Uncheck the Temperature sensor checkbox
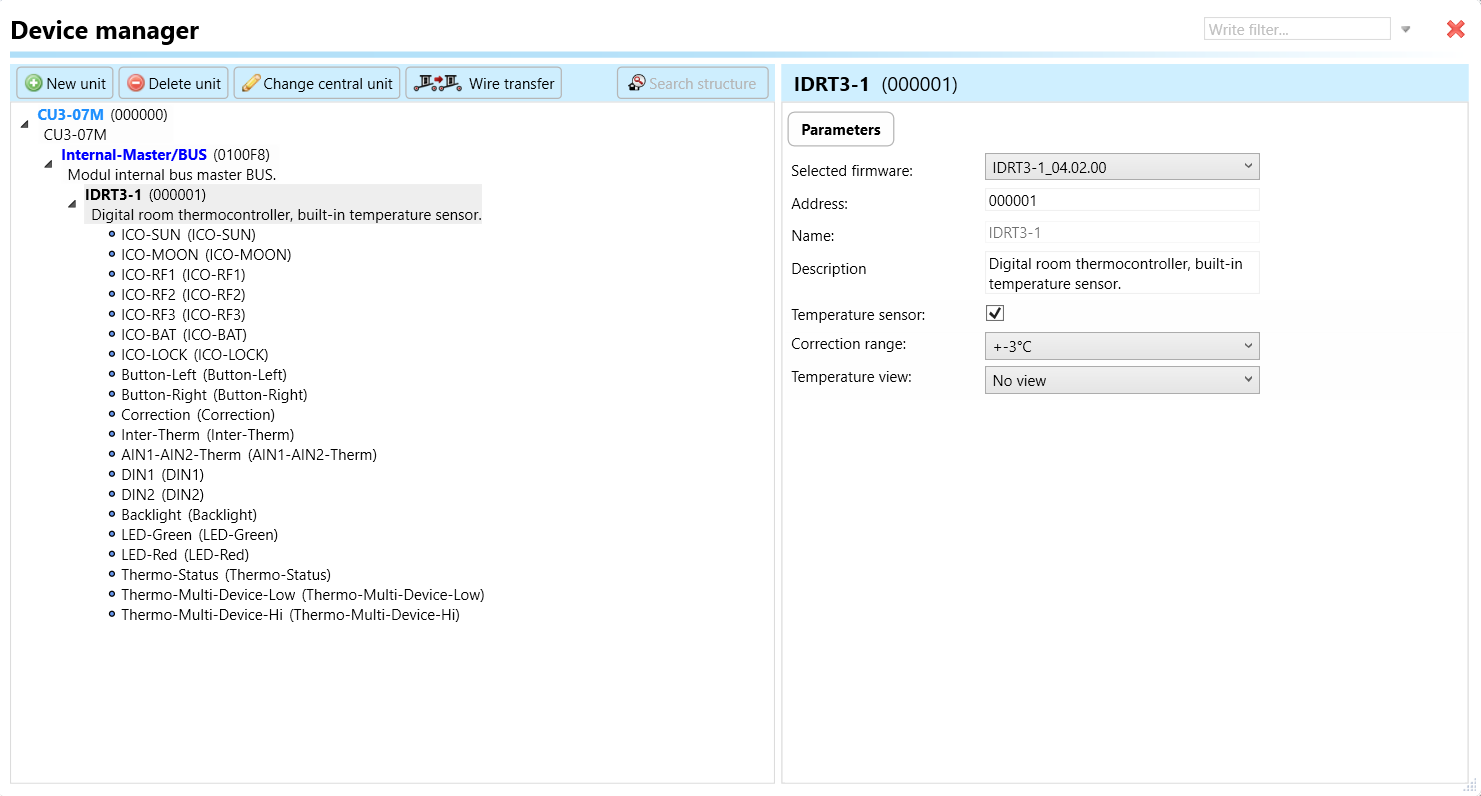The width and height of the screenshot is (1481, 796). coord(995,314)
